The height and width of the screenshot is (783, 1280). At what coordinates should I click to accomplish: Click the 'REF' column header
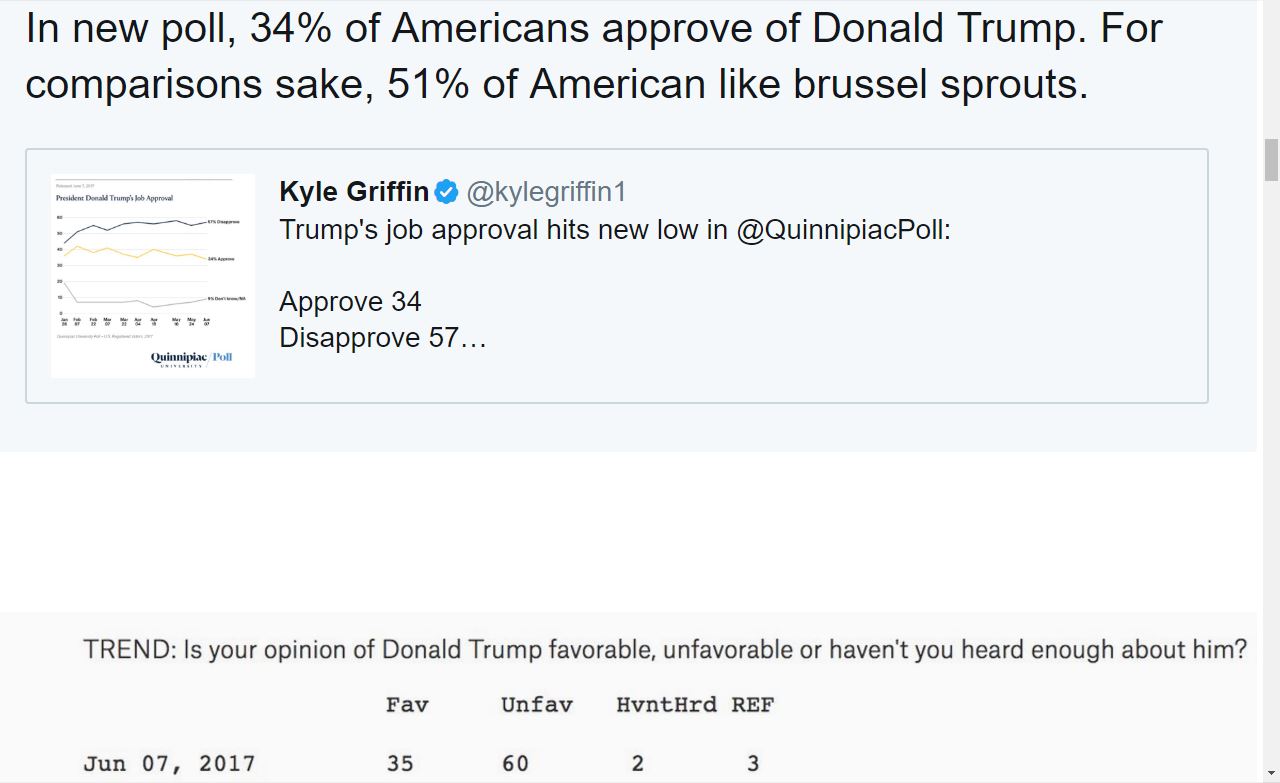pyautogui.click(x=752, y=705)
